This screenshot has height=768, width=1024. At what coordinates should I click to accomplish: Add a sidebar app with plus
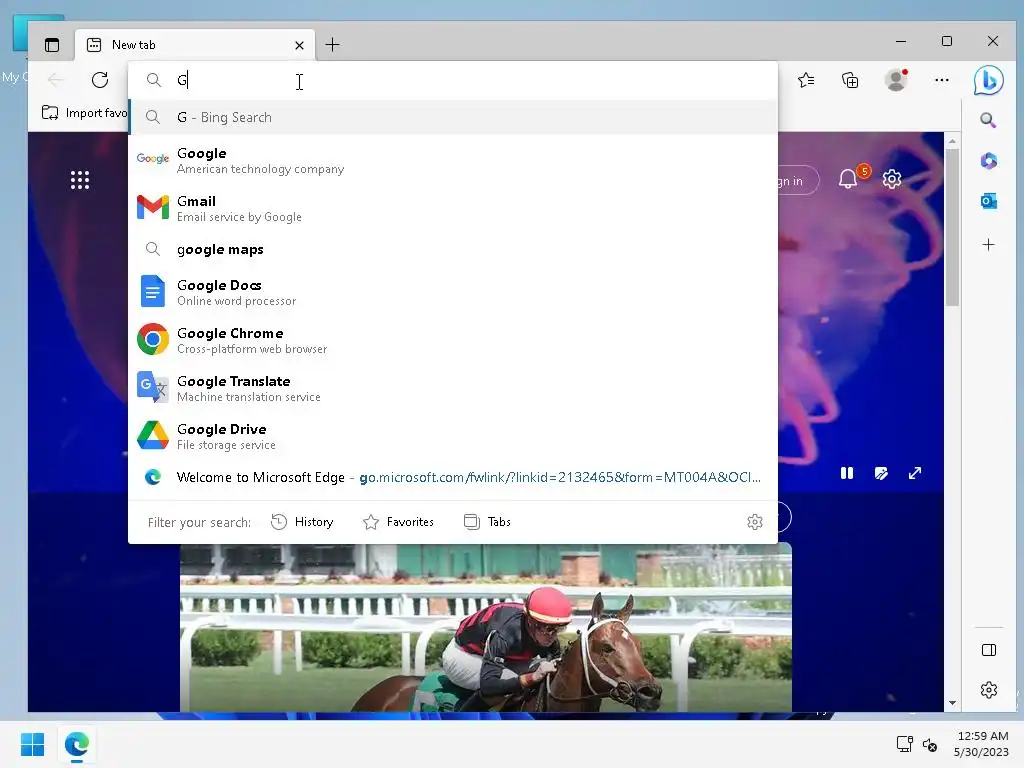[989, 245]
